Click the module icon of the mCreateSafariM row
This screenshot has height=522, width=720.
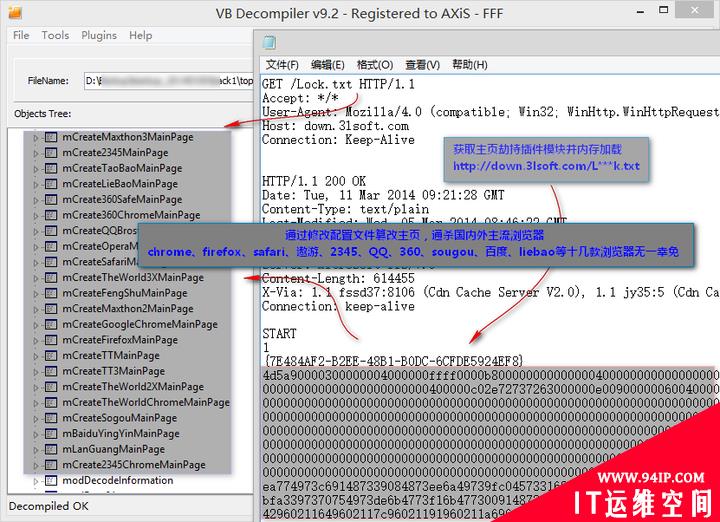(x=51, y=262)
